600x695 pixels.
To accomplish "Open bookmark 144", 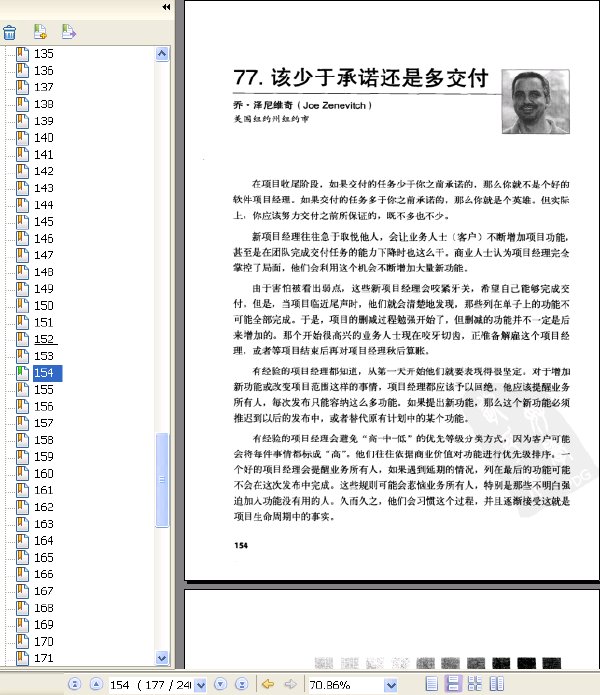I will (43, 205).
